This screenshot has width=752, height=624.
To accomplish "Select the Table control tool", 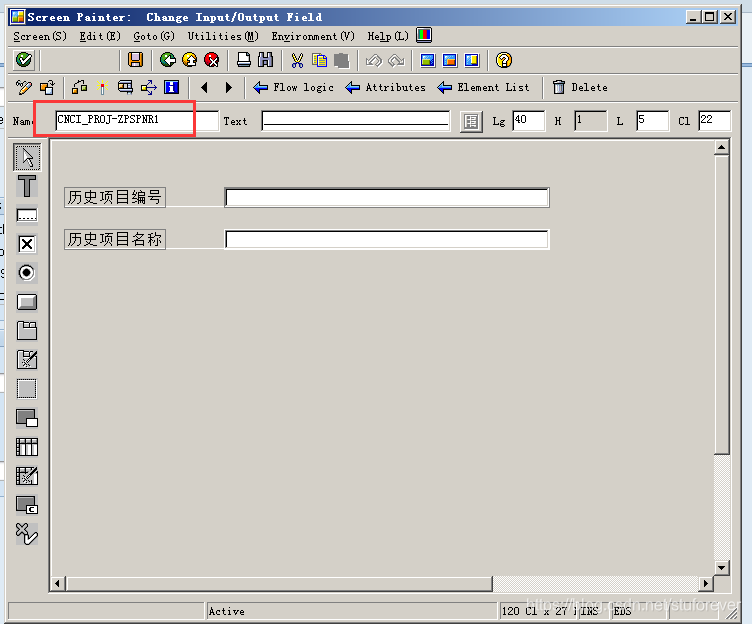I will (27, 447).
